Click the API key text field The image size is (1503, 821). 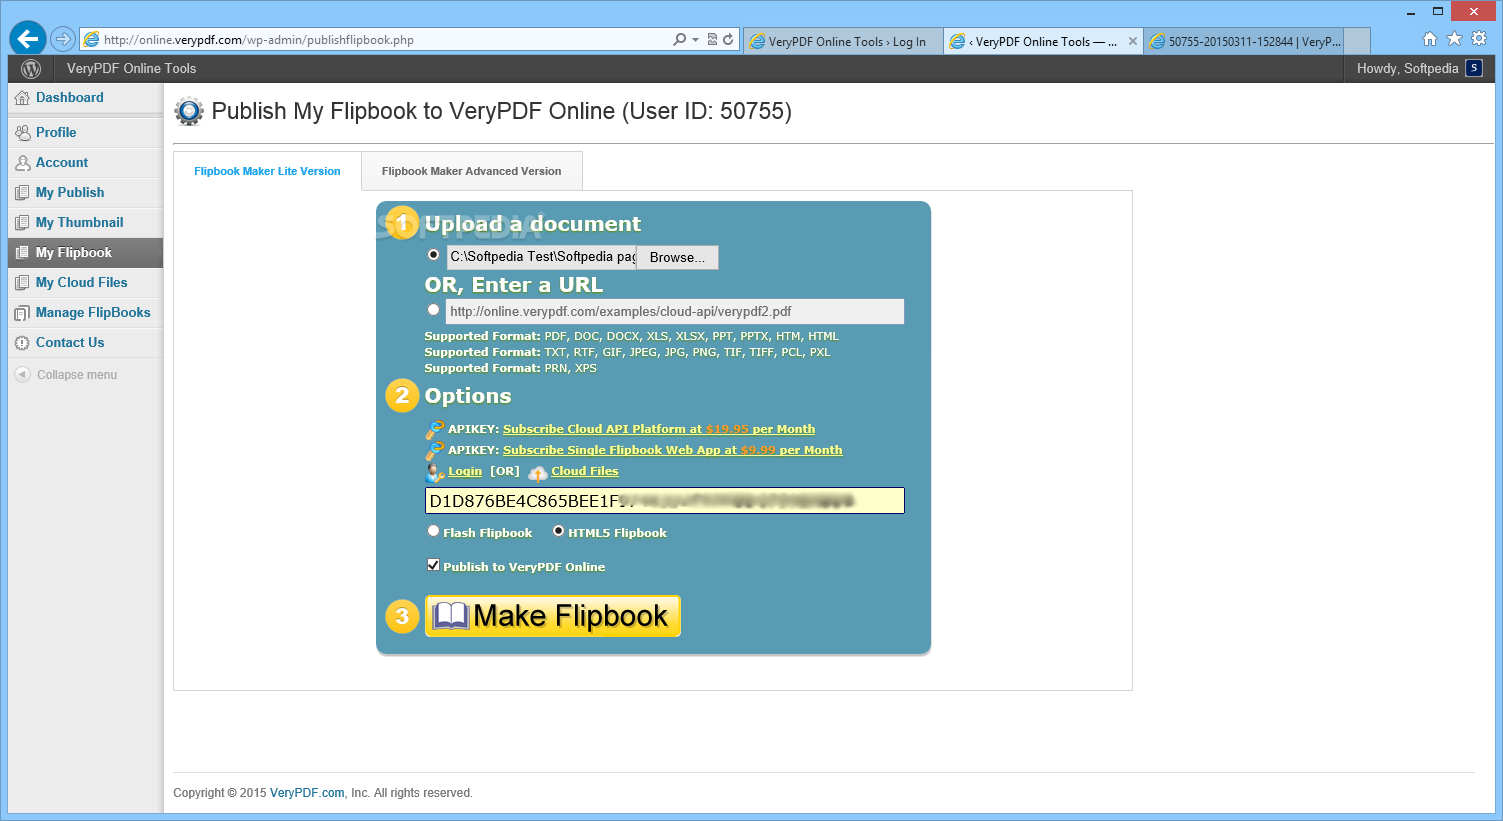(665, 501)
